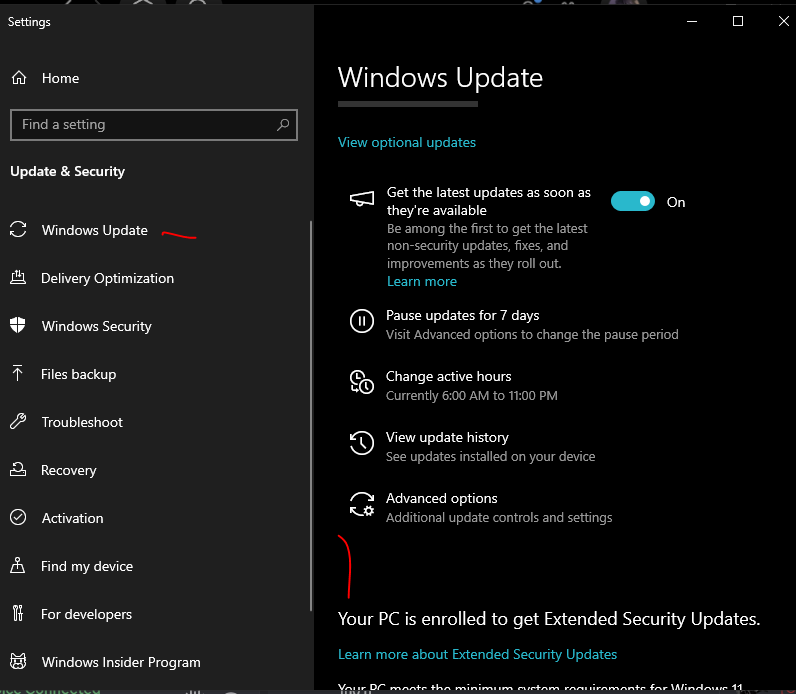Open View update history
Screen dimensions: 796x694
447,437
